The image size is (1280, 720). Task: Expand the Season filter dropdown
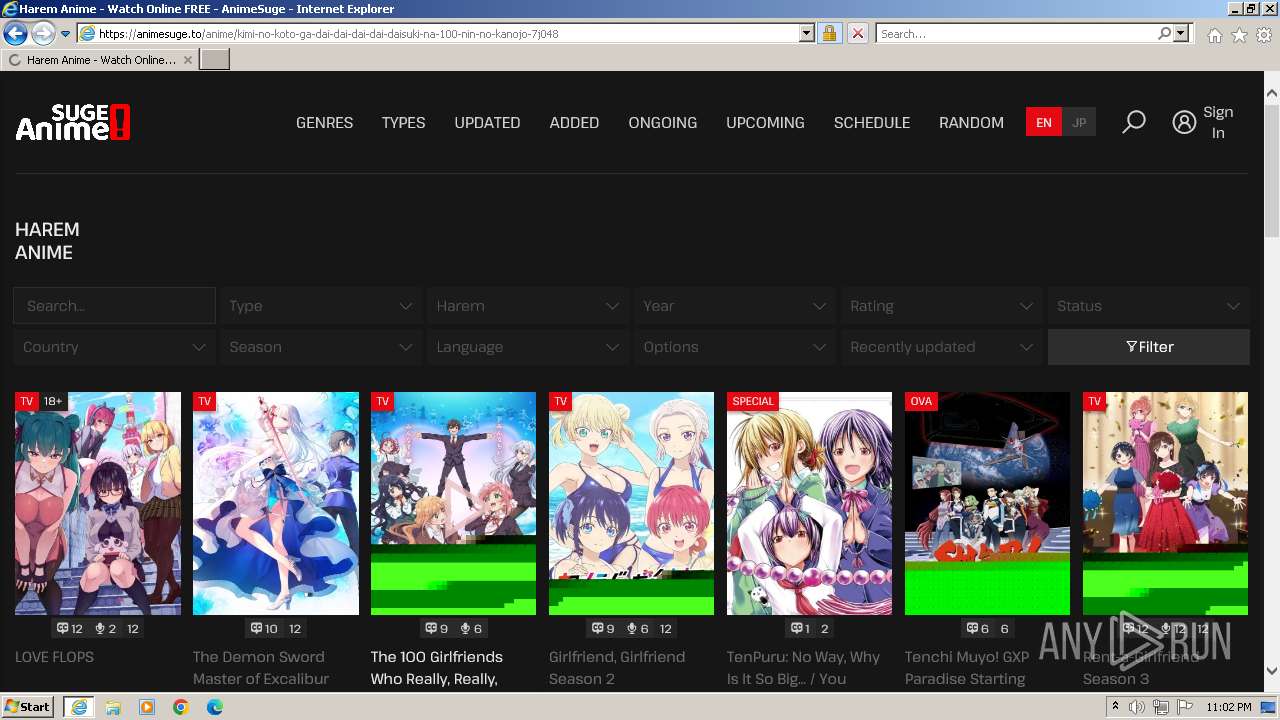(319, 347)
